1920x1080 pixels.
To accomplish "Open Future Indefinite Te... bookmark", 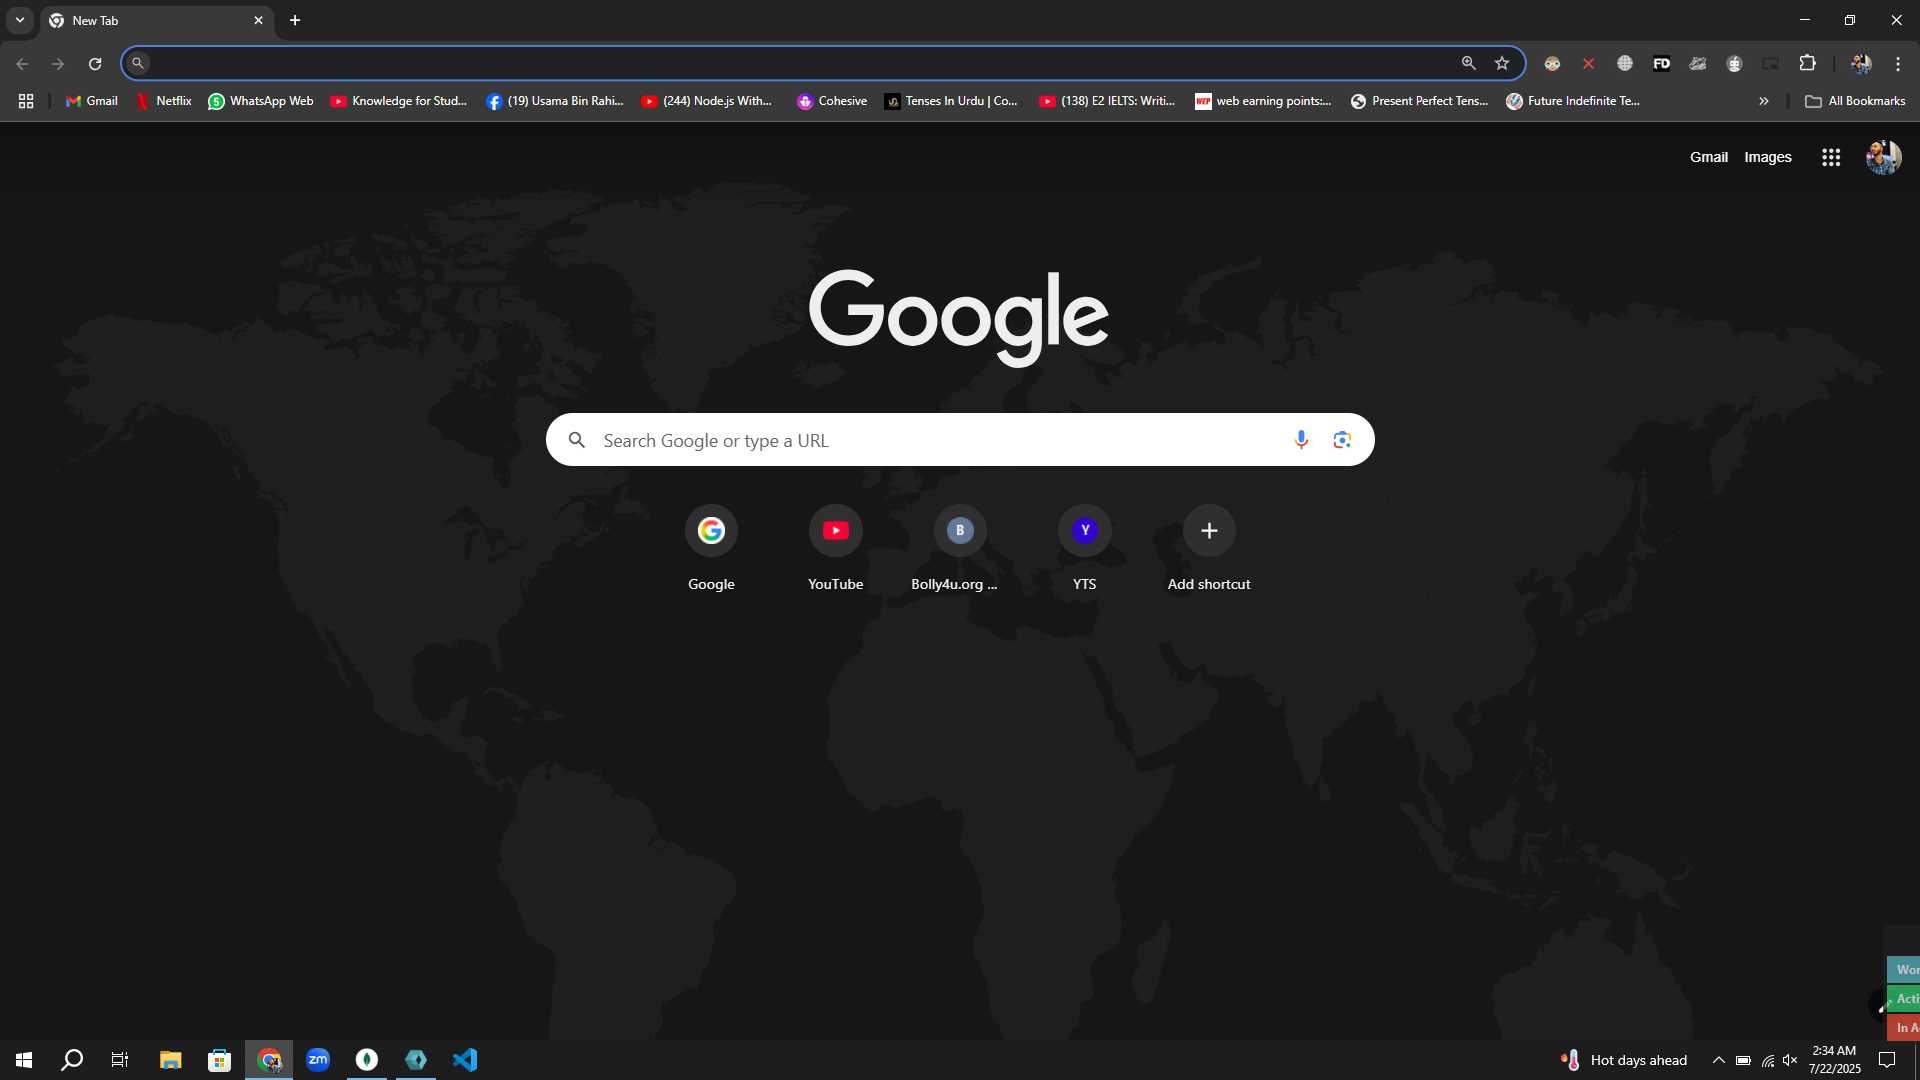I will [x=1574, y=101].
